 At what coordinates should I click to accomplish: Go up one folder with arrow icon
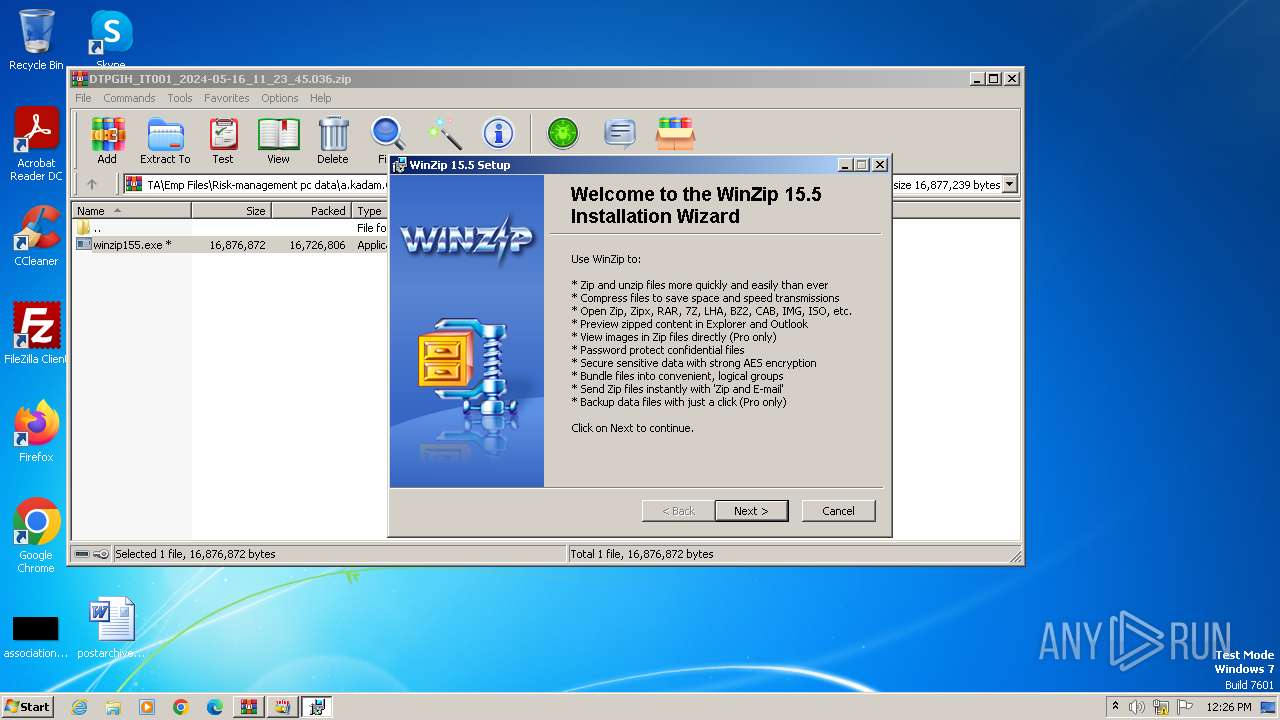point(92,184)
